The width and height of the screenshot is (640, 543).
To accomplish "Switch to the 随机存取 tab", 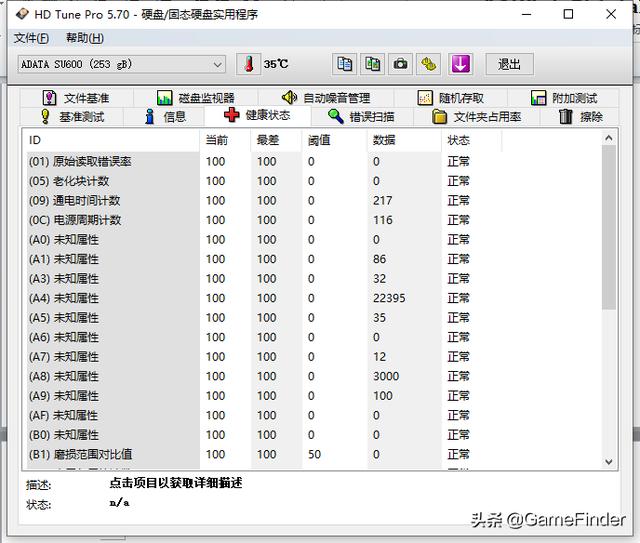I will pos(451,98).
